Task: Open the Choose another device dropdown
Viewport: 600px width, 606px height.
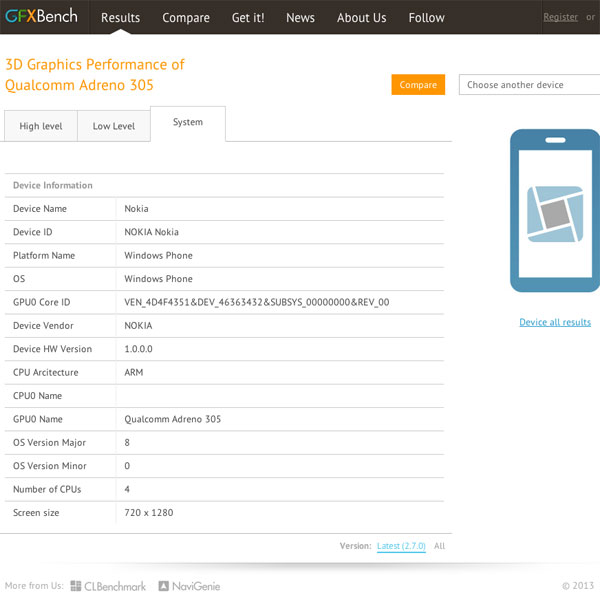Action: pos(529,85)
